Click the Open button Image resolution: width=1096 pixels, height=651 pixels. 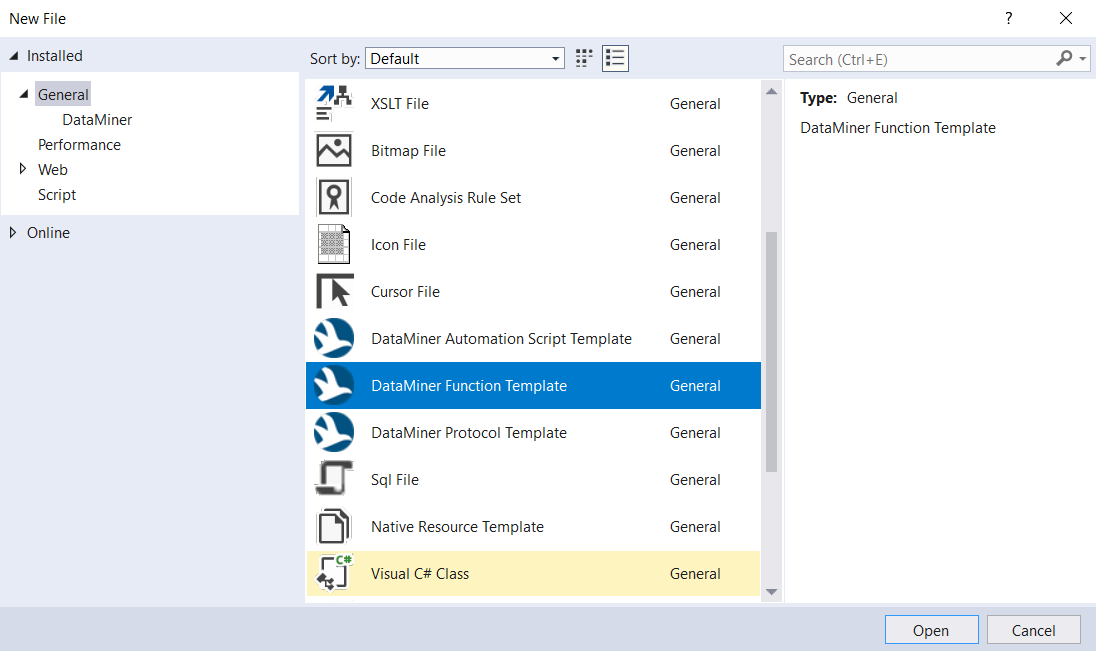pos(931,630)
